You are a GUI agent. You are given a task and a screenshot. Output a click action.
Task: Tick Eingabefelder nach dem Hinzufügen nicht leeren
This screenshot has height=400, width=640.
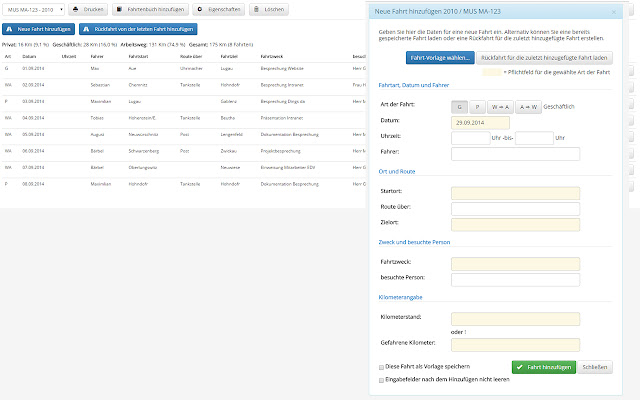click(x=381, y=380)
